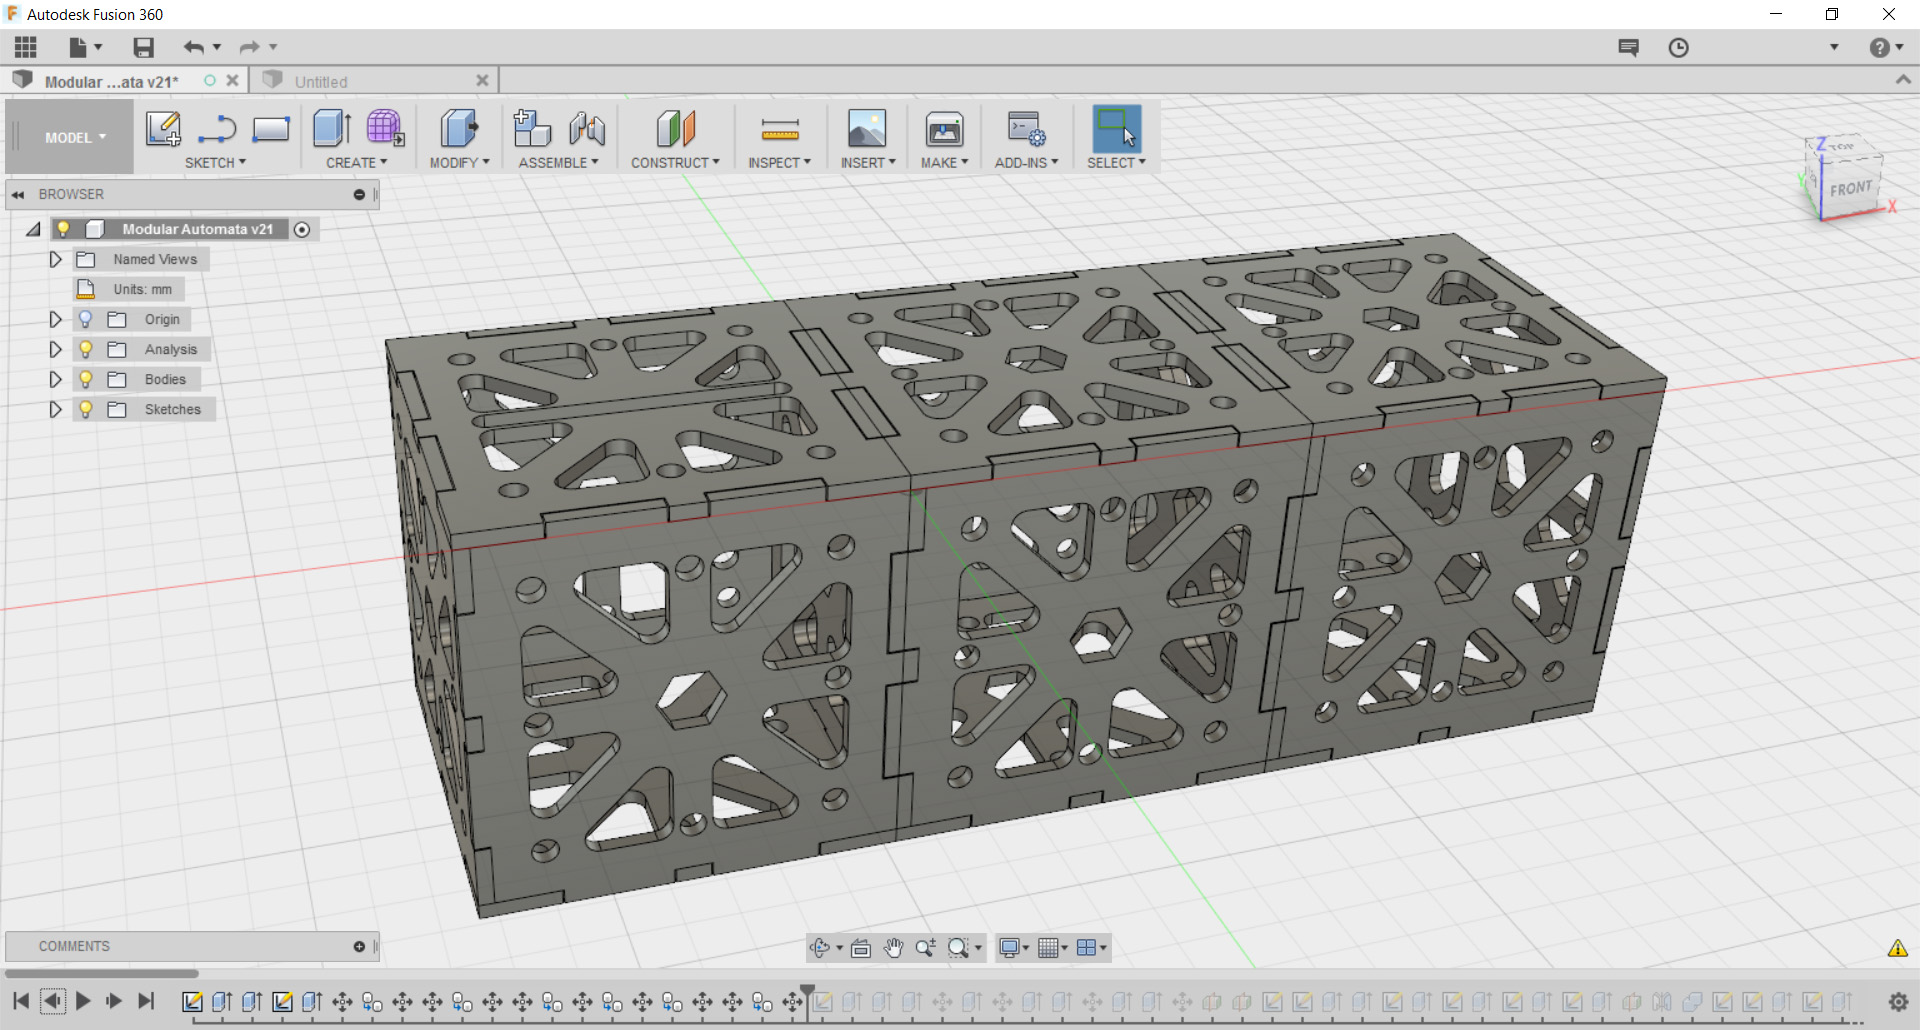Click the Save icon in the top bar

pyautogui.click(x=143, y=47)
